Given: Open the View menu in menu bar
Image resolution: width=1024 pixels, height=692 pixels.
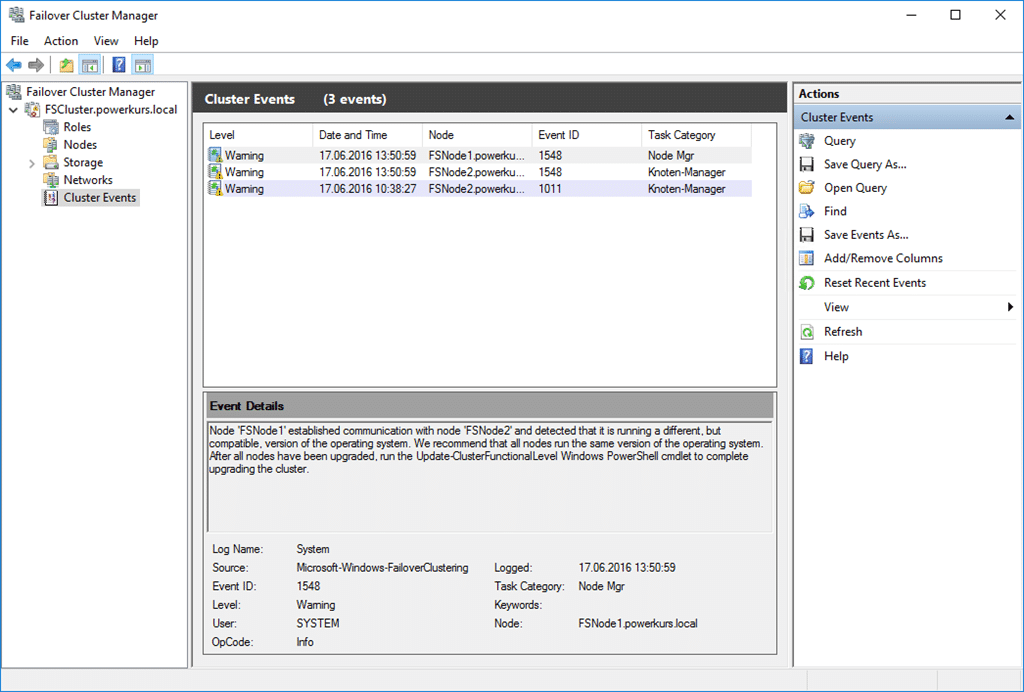Looking at the screenshot, I should [x=106, y=40].
